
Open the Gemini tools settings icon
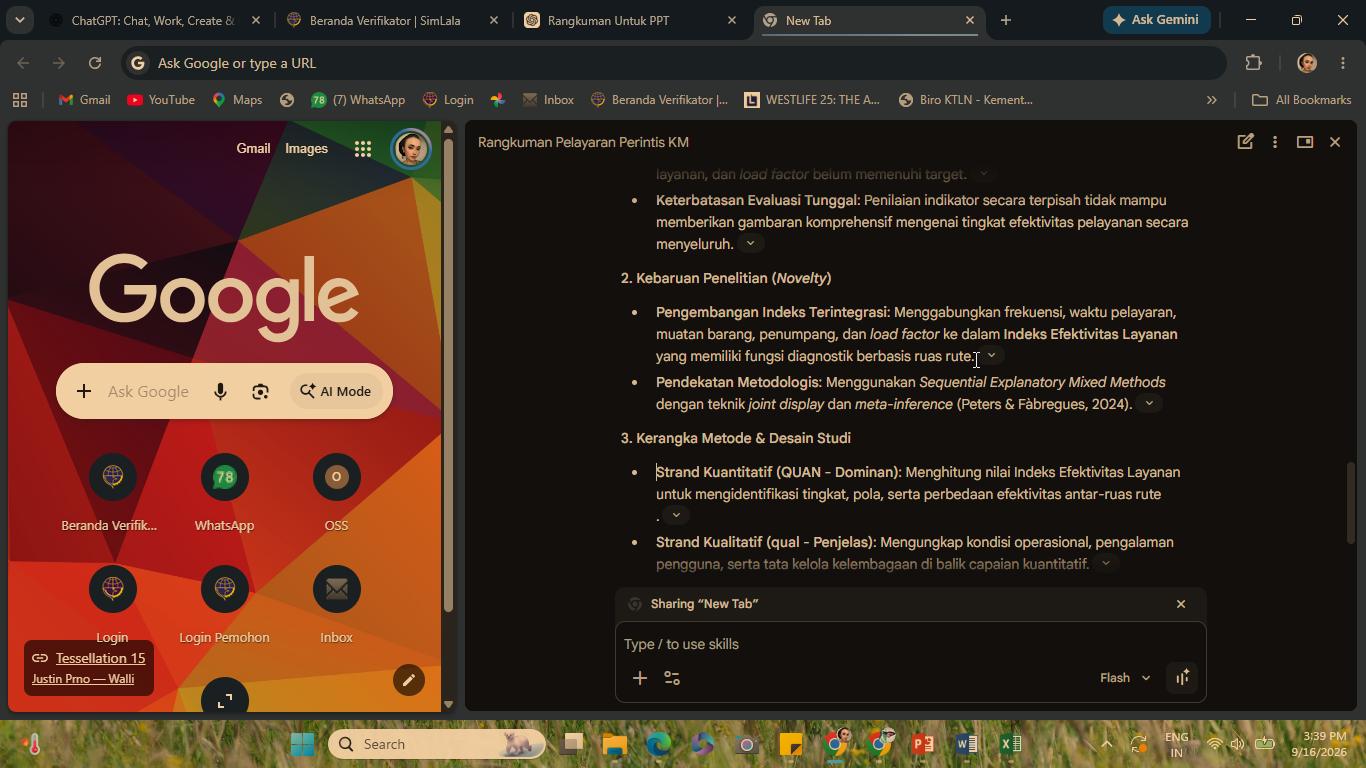(672, 678)
